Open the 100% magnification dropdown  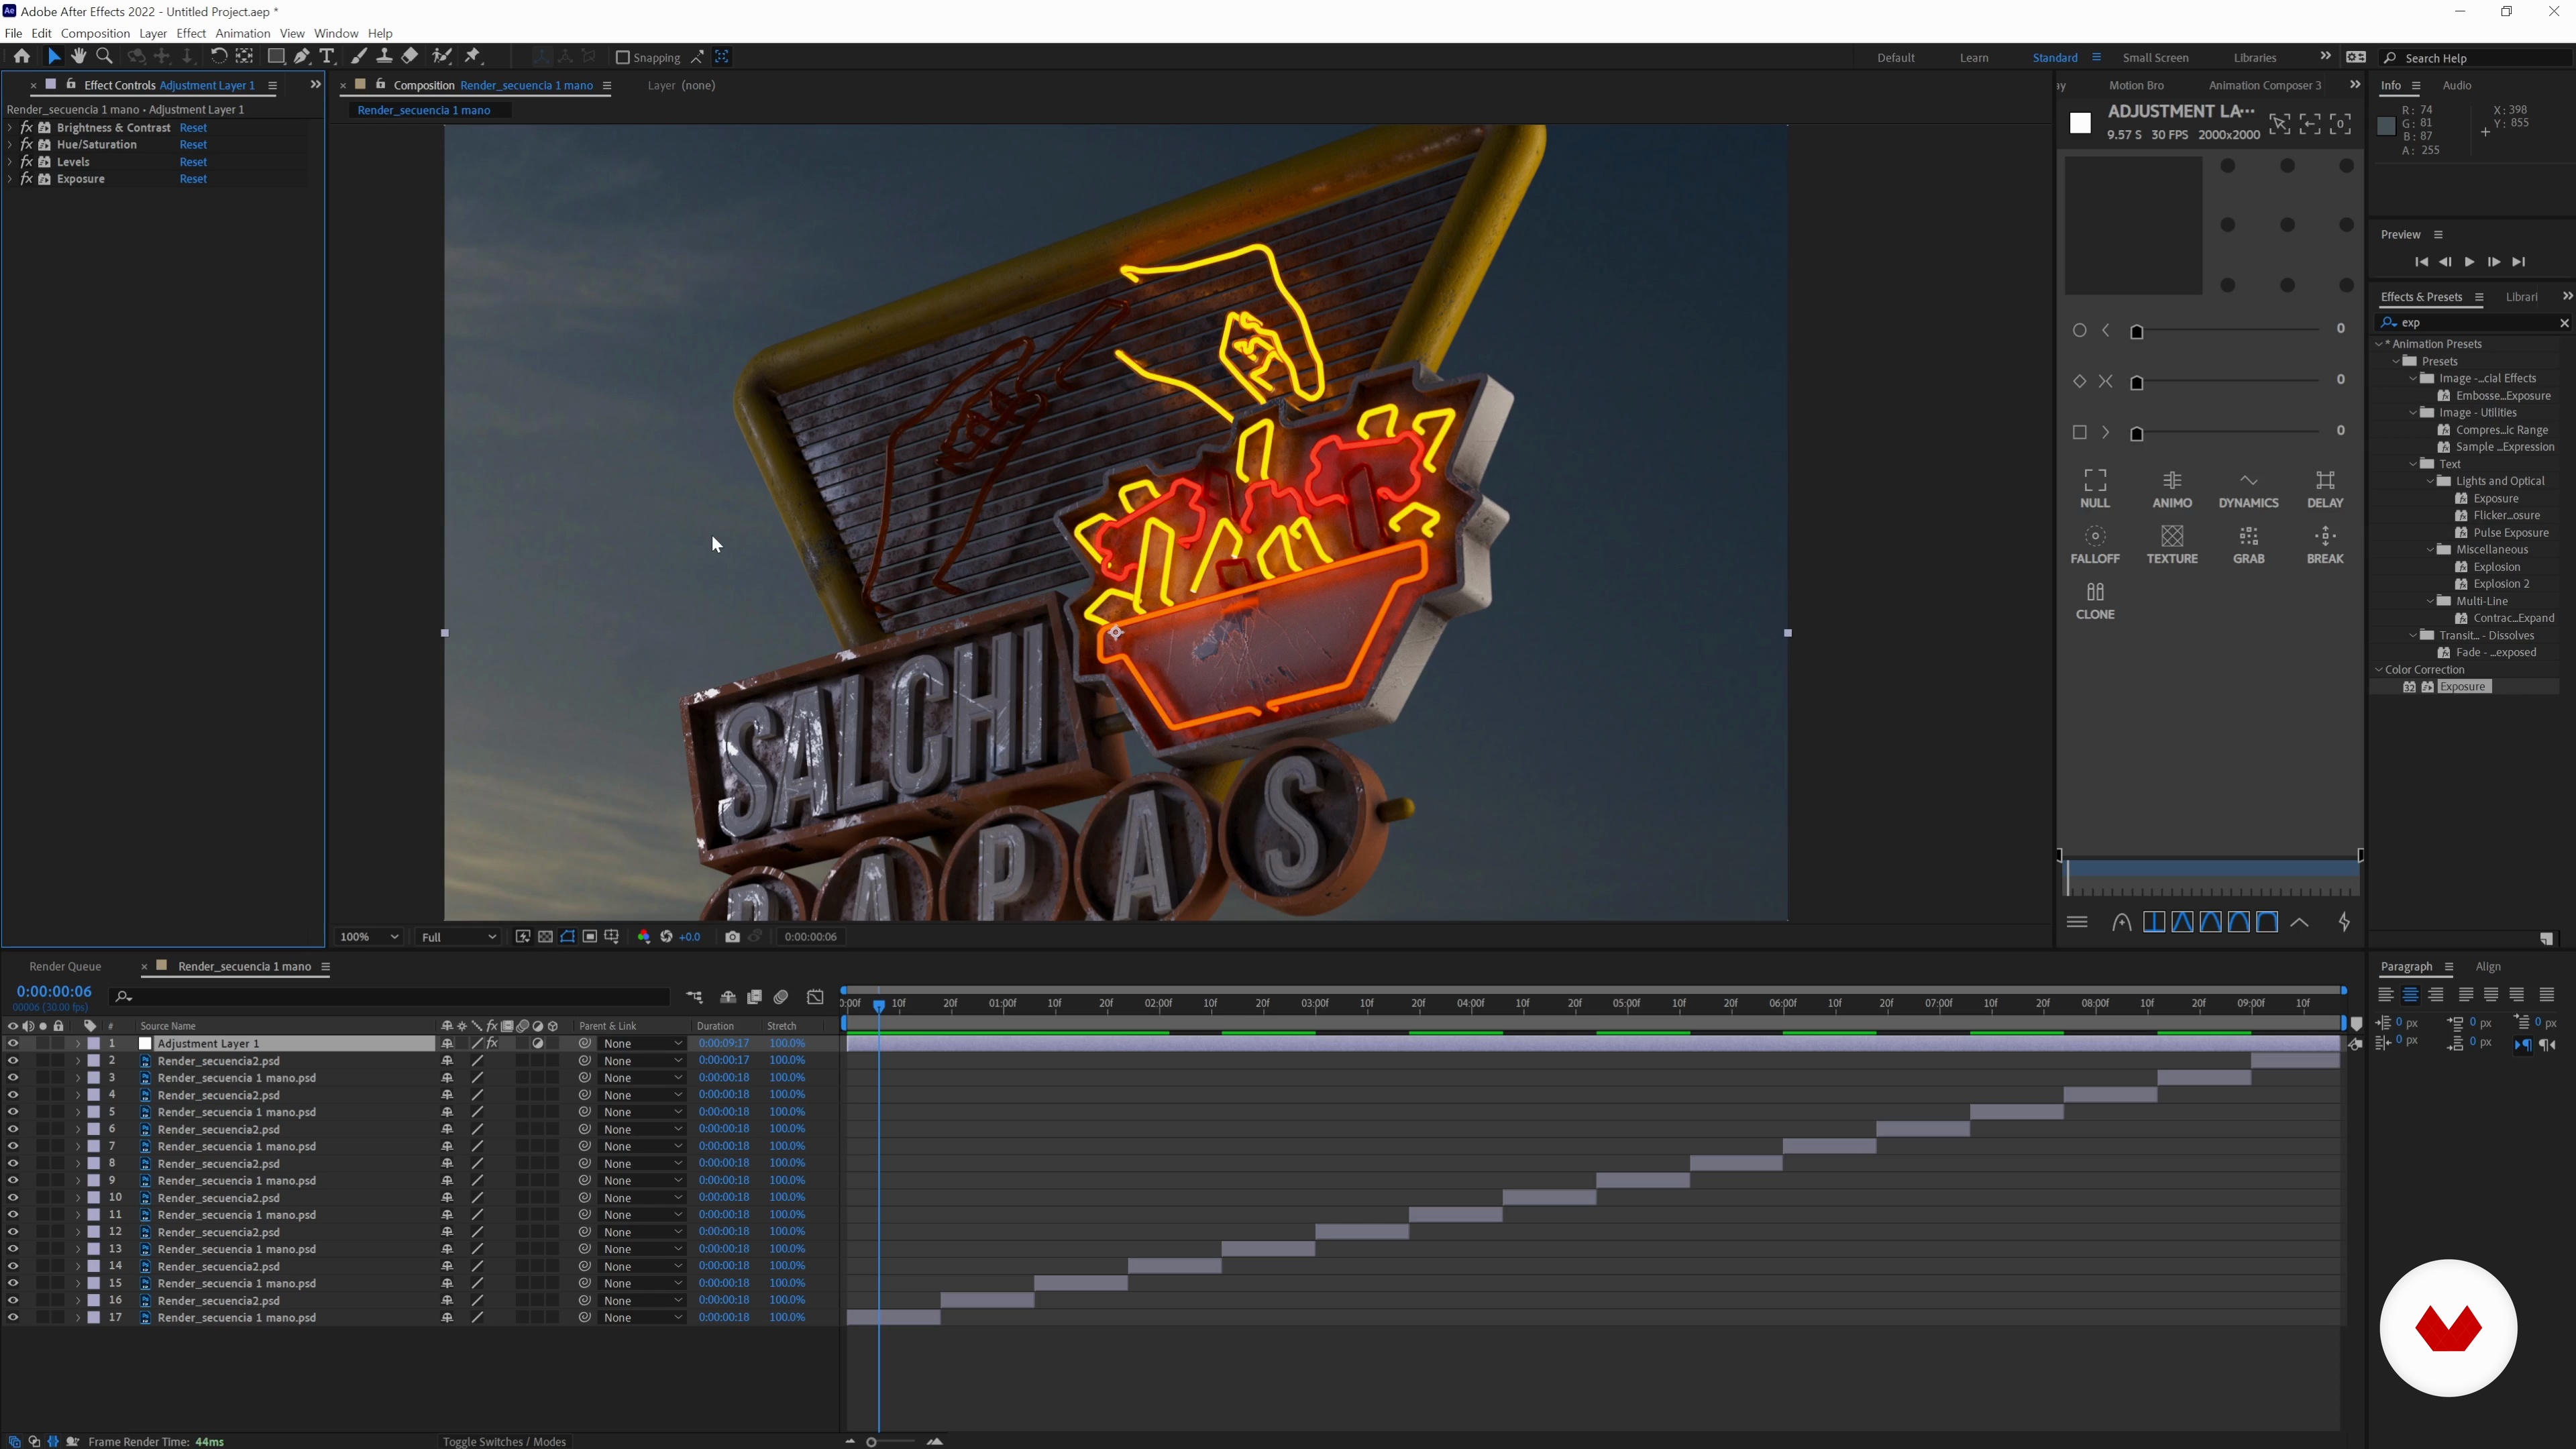(x=369, y=937)
